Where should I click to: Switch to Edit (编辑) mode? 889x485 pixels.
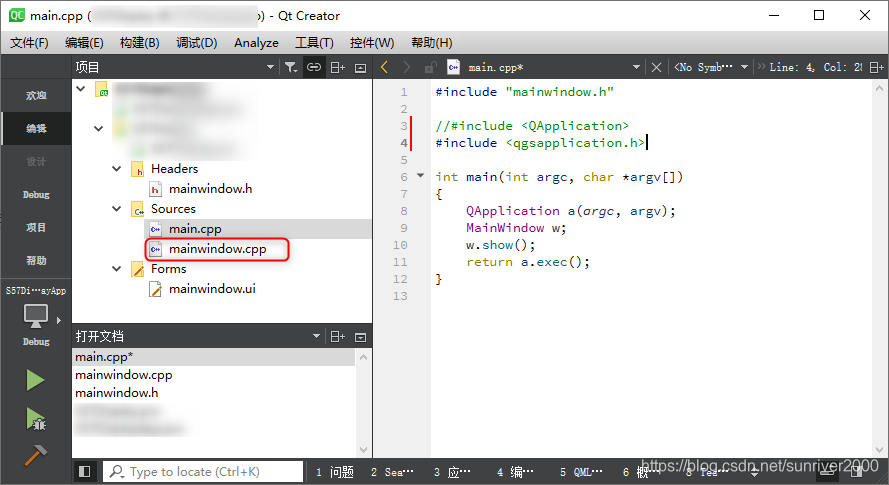tap(36, 128)
